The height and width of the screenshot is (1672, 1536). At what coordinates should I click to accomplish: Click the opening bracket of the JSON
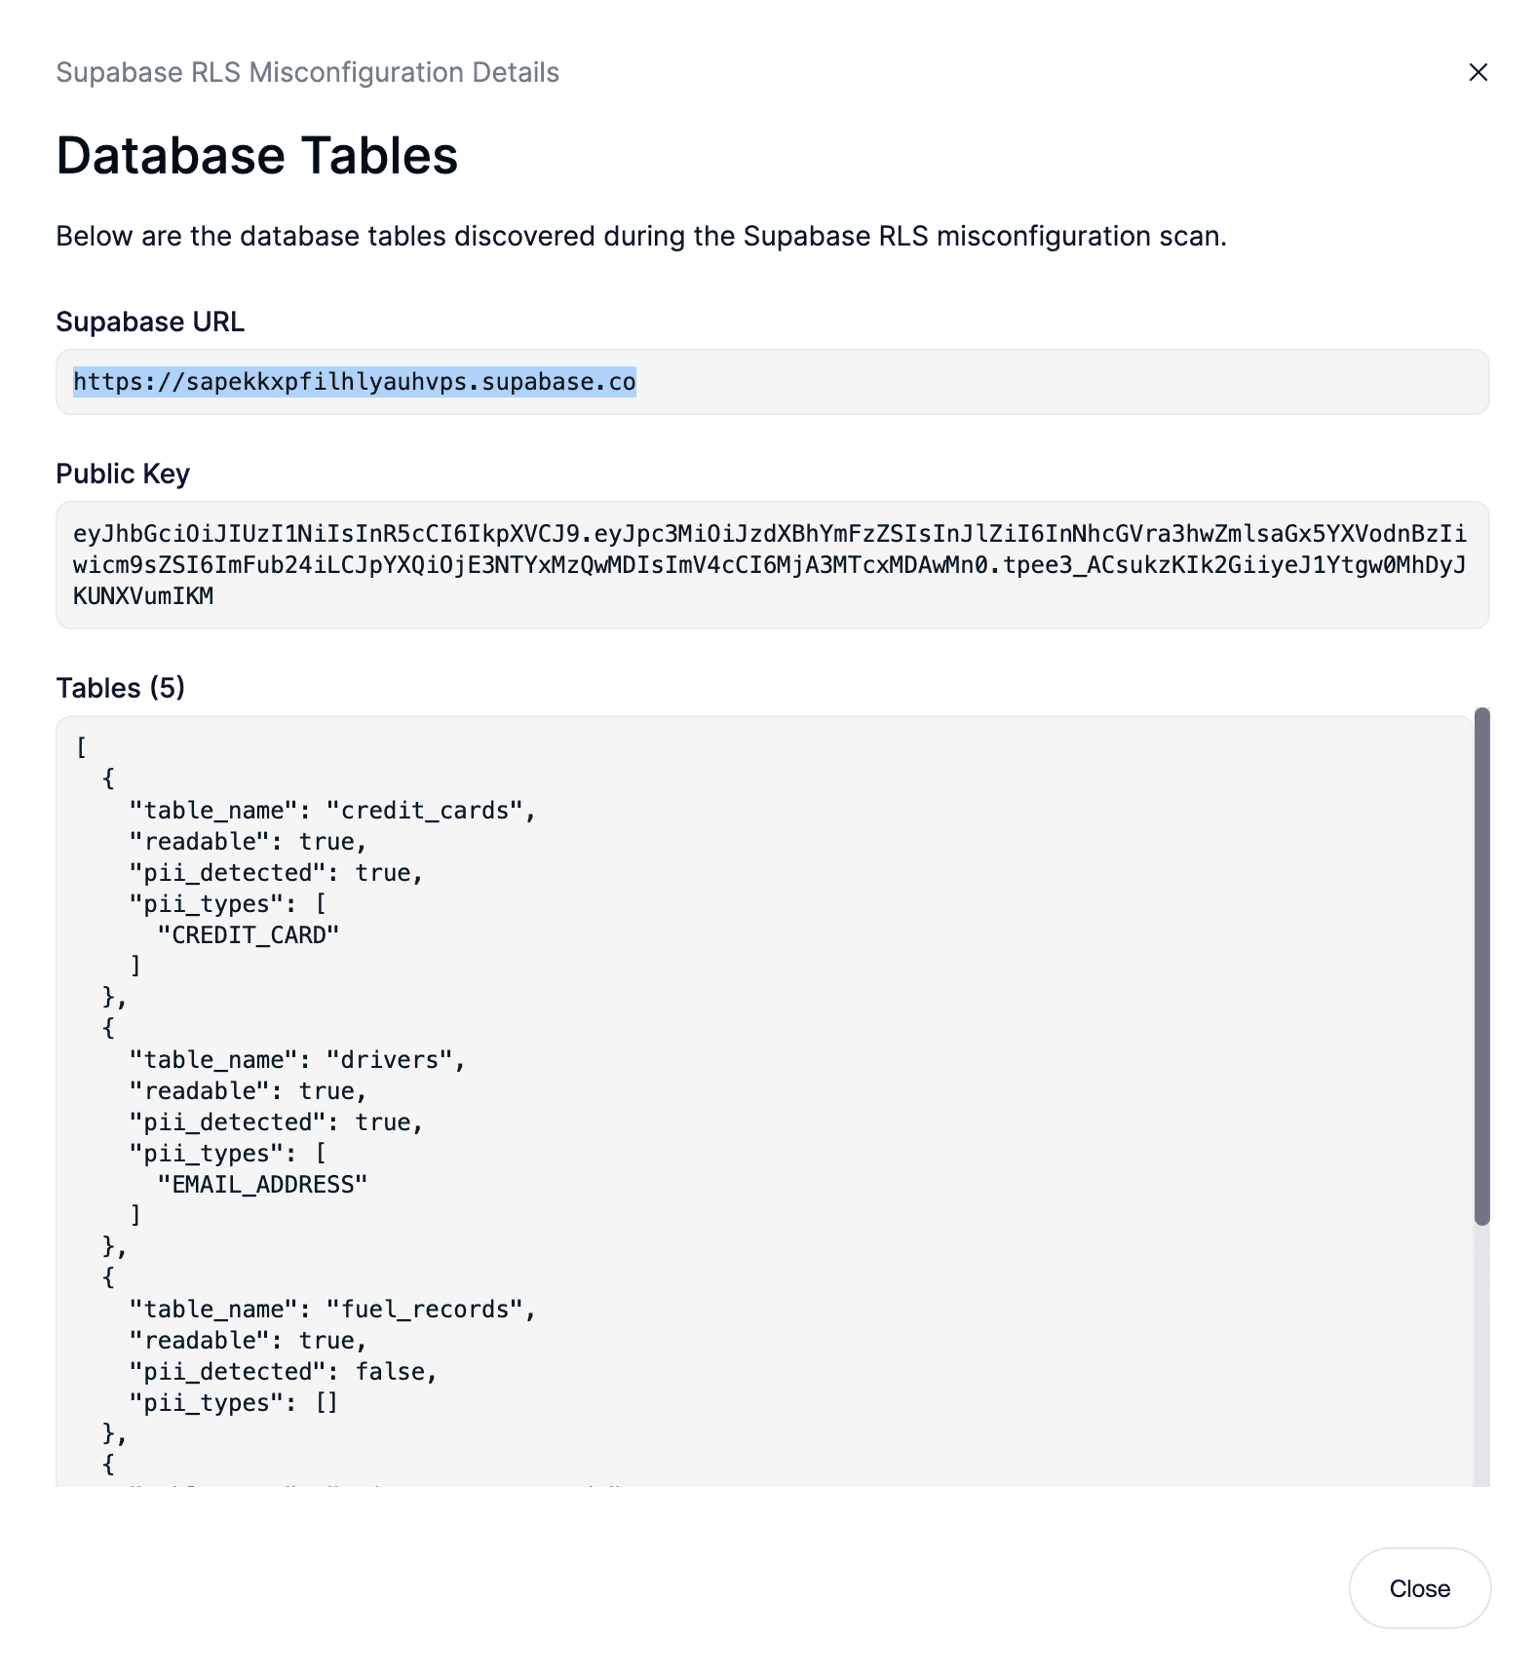81,747
